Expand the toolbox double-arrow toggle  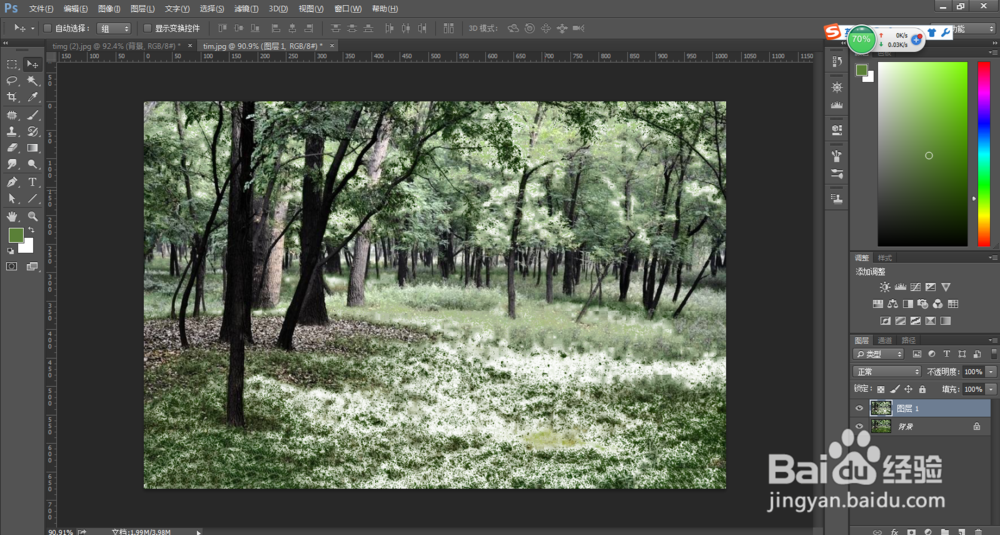pos(6,43)
